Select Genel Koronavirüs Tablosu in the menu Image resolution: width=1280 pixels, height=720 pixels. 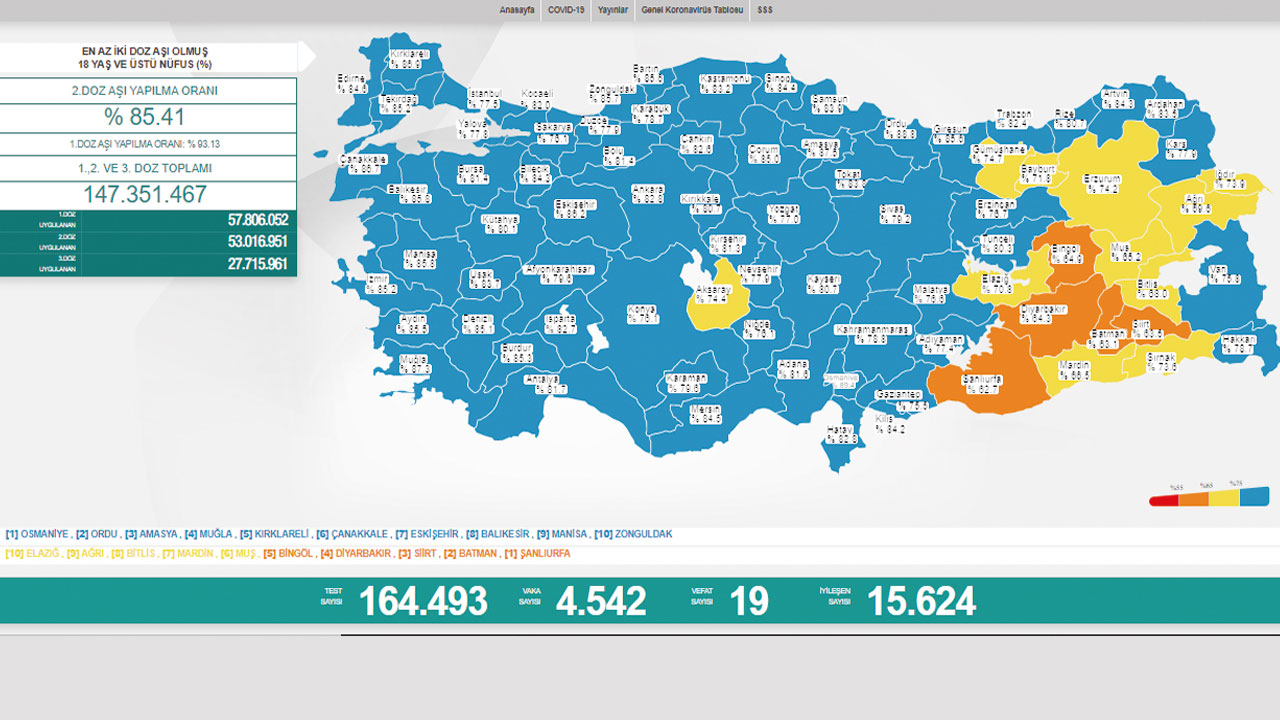[x=692, y=10]
